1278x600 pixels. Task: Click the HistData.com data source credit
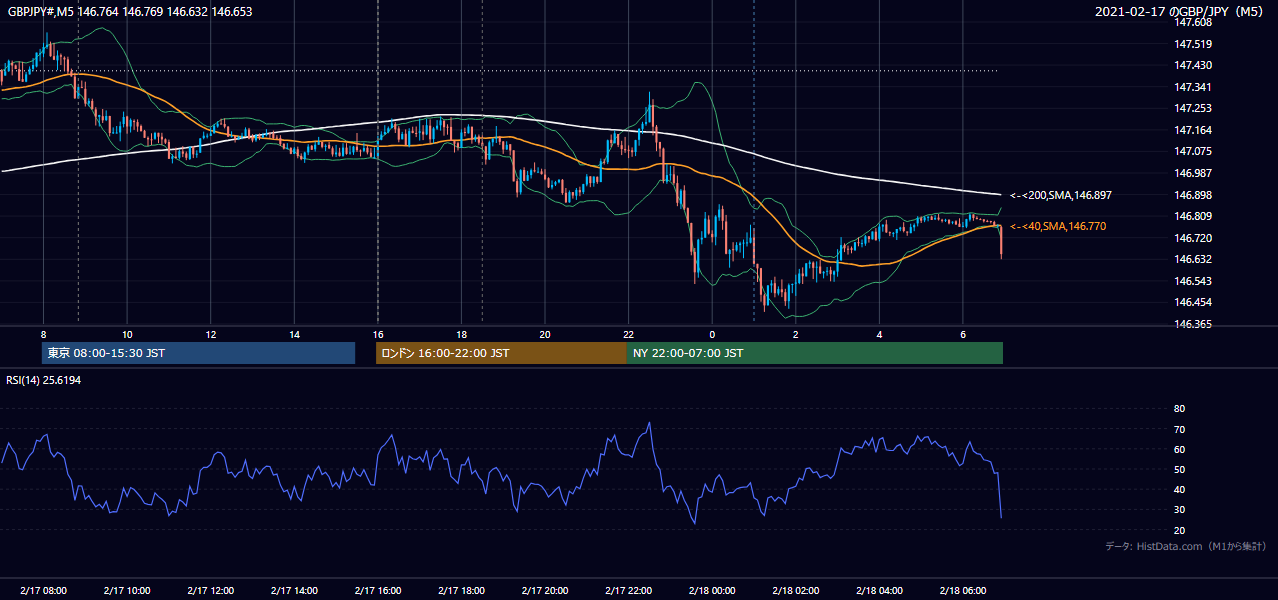(1186, 546)
